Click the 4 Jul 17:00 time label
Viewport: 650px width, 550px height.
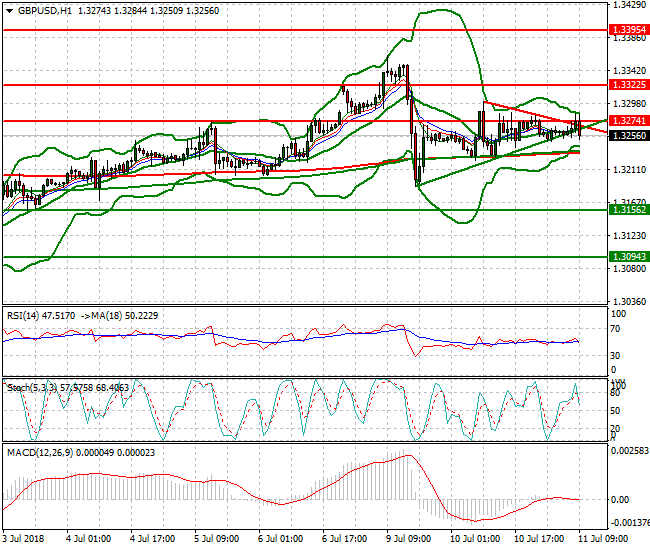153,539
